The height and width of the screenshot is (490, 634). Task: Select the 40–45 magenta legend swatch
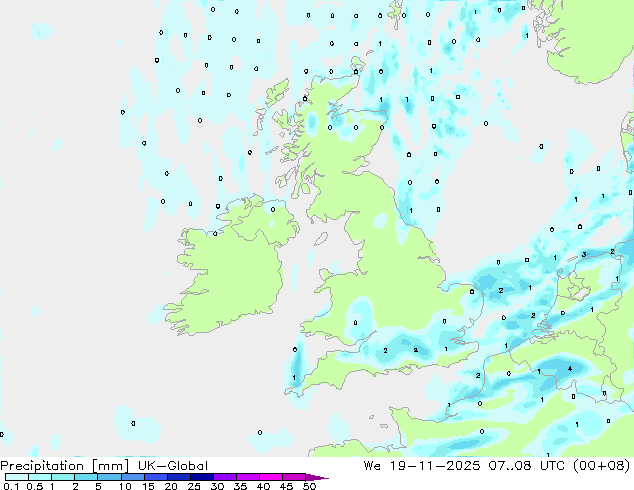pyautogui.click(x=271, y=477)
